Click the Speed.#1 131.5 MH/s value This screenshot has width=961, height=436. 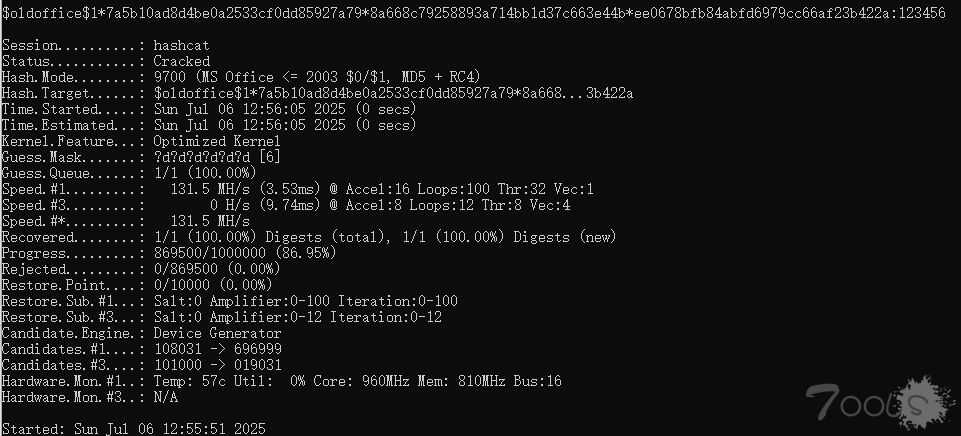pos(210,189)
